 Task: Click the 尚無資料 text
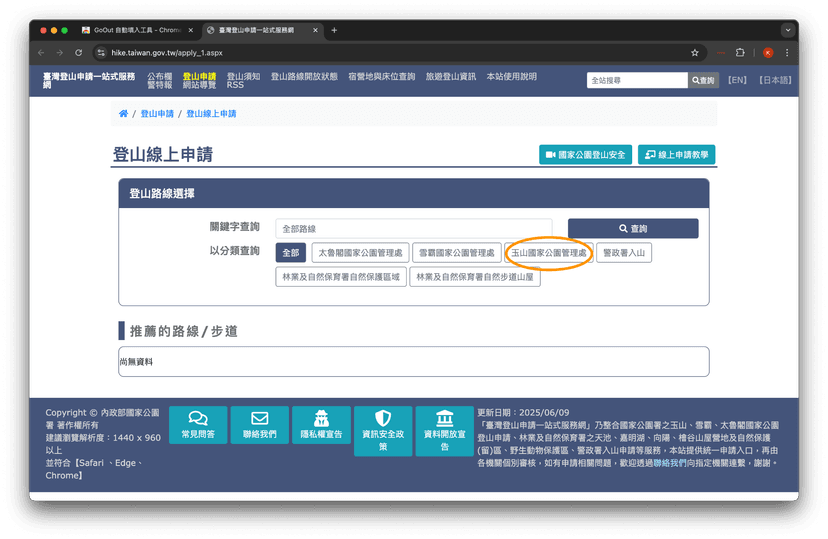tap(136, 362)
